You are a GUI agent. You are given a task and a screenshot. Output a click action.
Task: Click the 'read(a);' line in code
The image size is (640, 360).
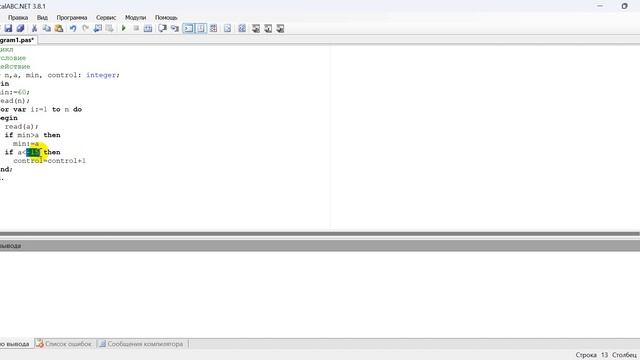click(21, 127)
